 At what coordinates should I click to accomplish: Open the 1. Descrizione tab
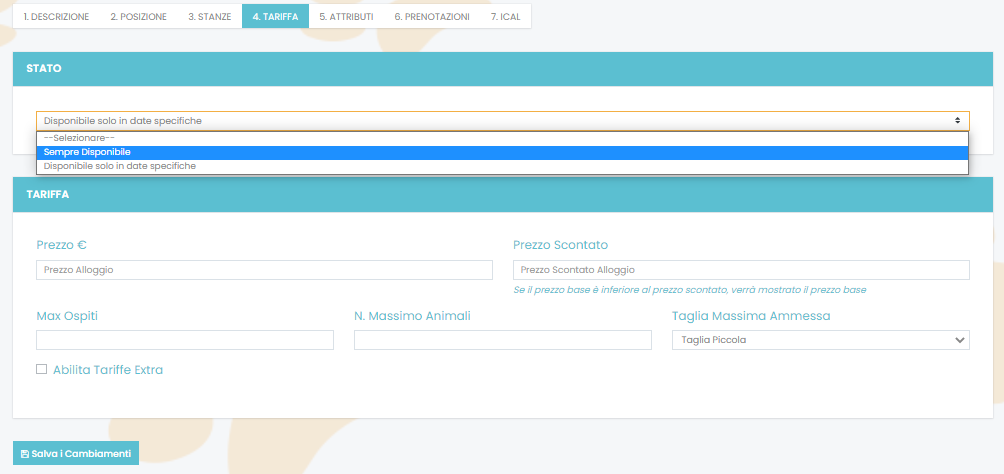coord(56,17)
